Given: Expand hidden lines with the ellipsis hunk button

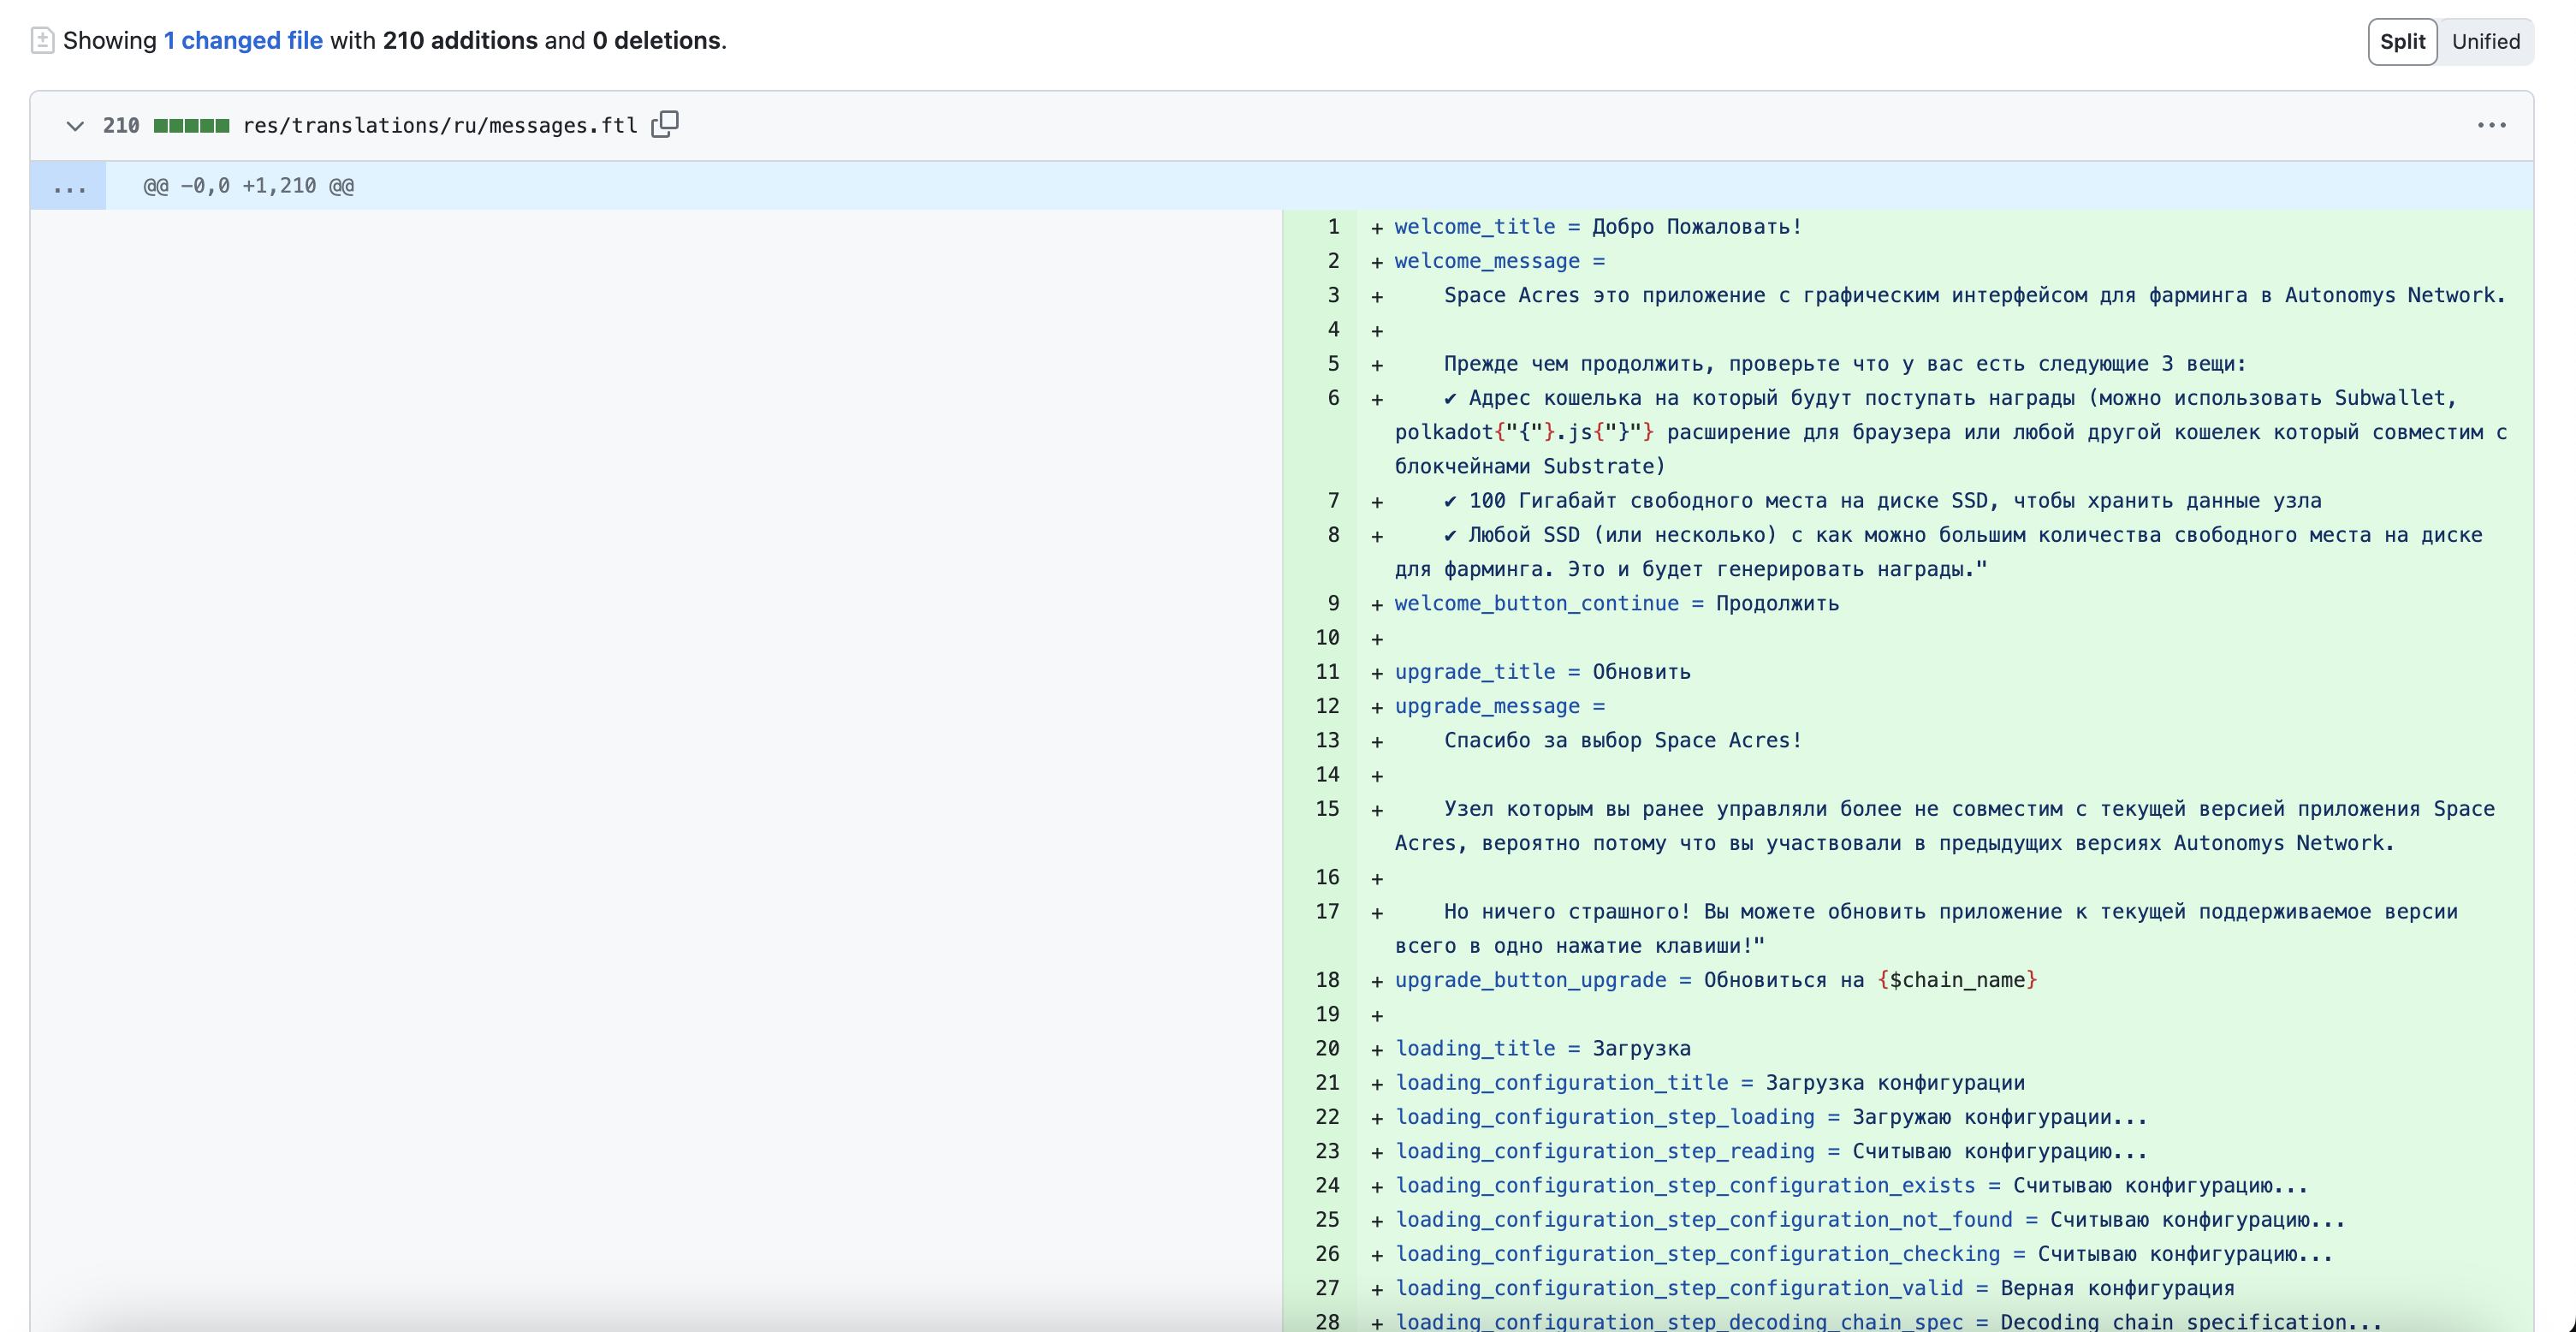Looking at the screenshot, I should click(x=68, y=186).
